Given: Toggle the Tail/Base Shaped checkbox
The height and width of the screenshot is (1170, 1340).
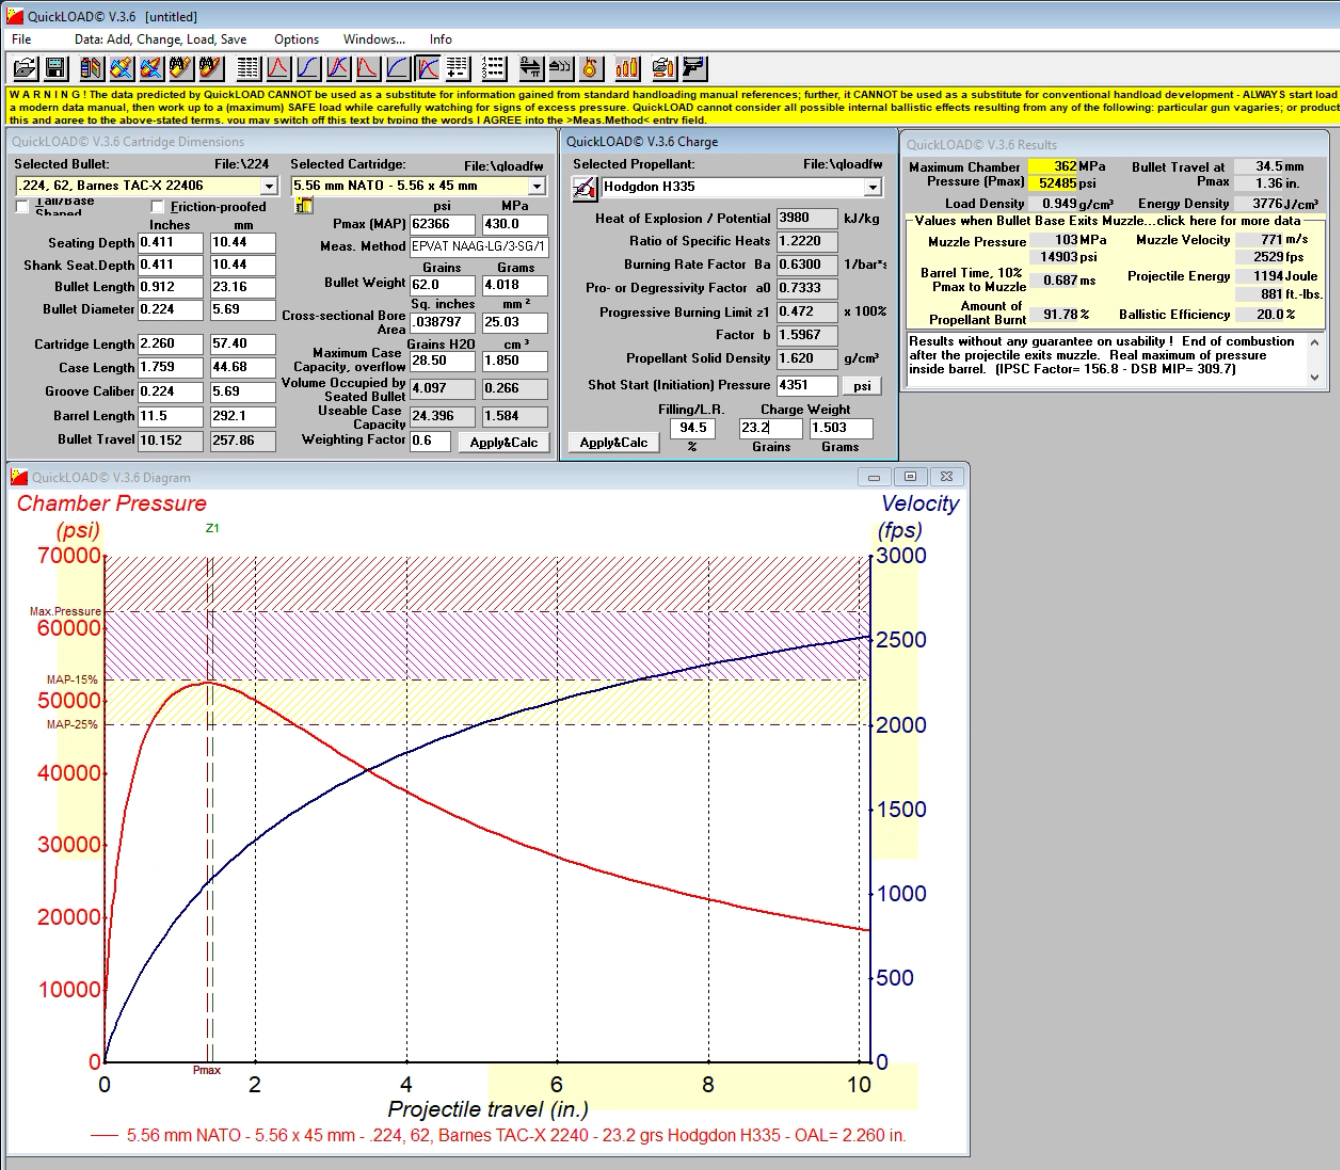Looking at the screenshot, I should (x=22, y=207).
